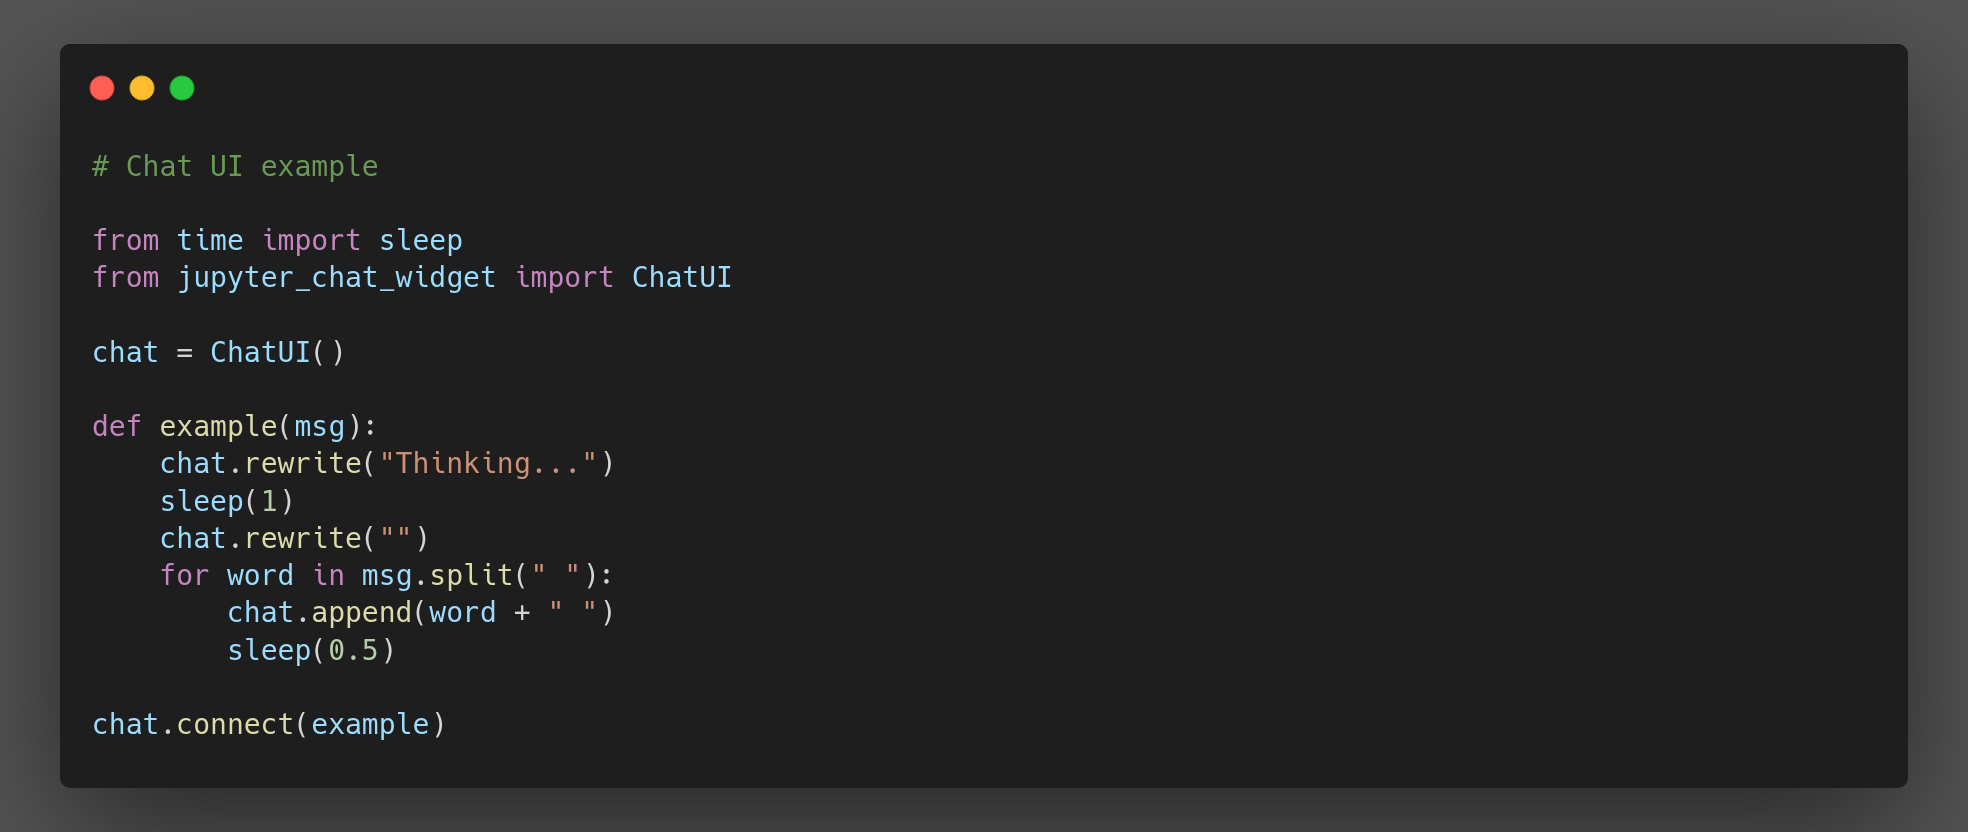This screenshot has width=1968, height=832.
Task: Click the yellow minimize window dot
Action: click(x=142, y=88)
